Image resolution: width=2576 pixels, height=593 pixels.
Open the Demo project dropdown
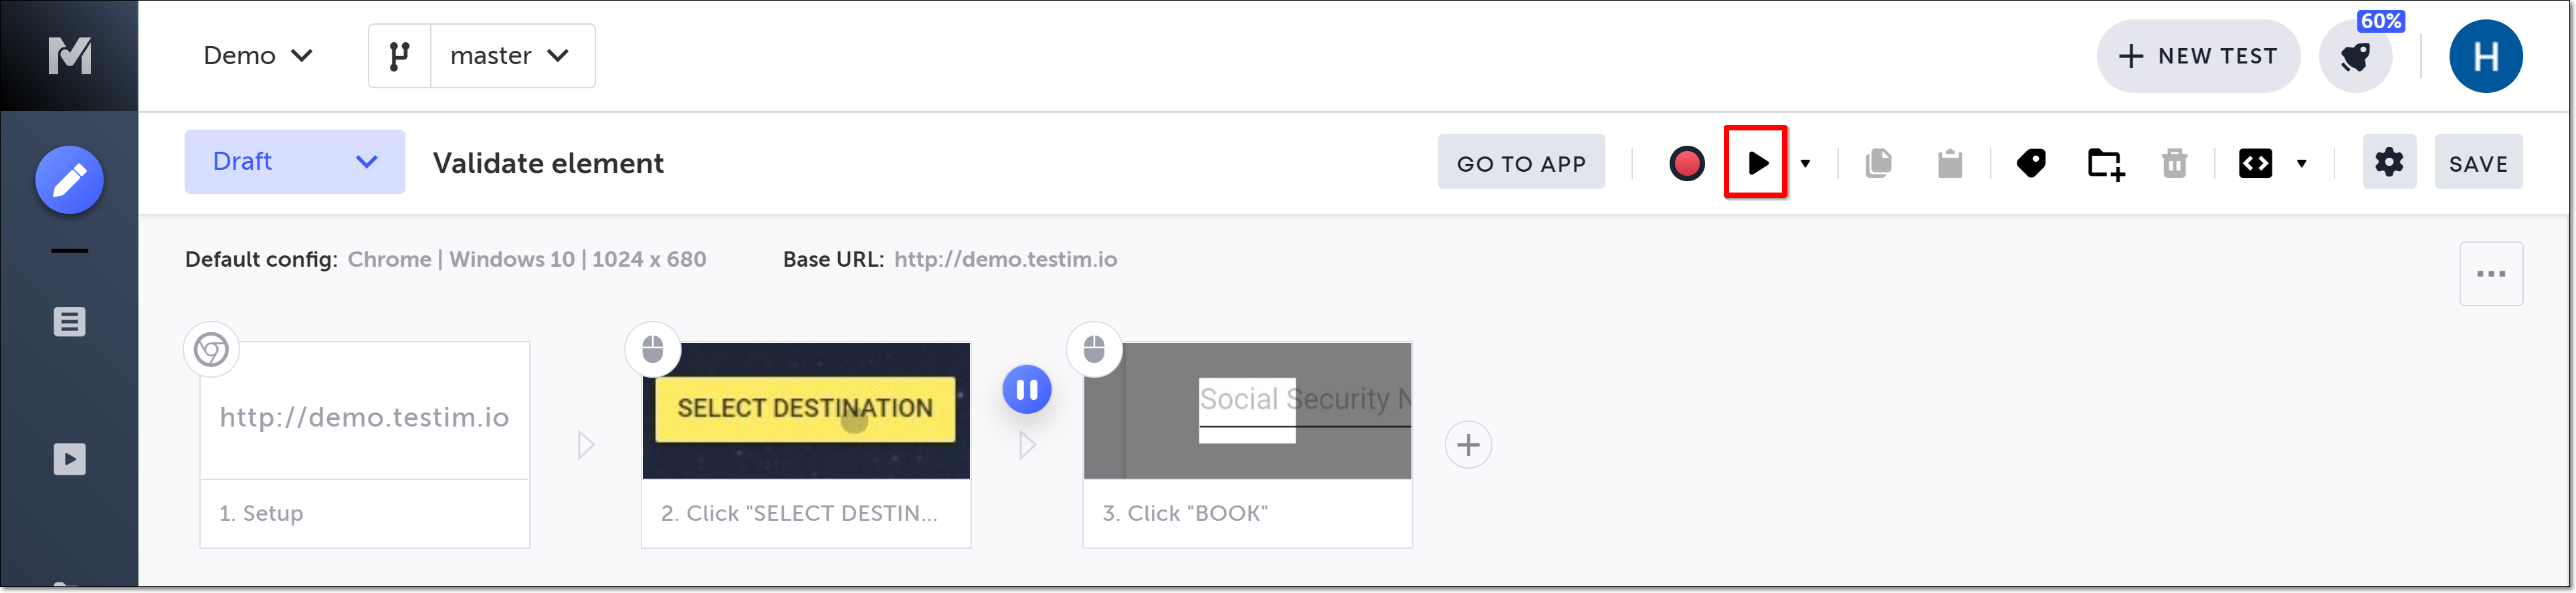pos(258,56)
